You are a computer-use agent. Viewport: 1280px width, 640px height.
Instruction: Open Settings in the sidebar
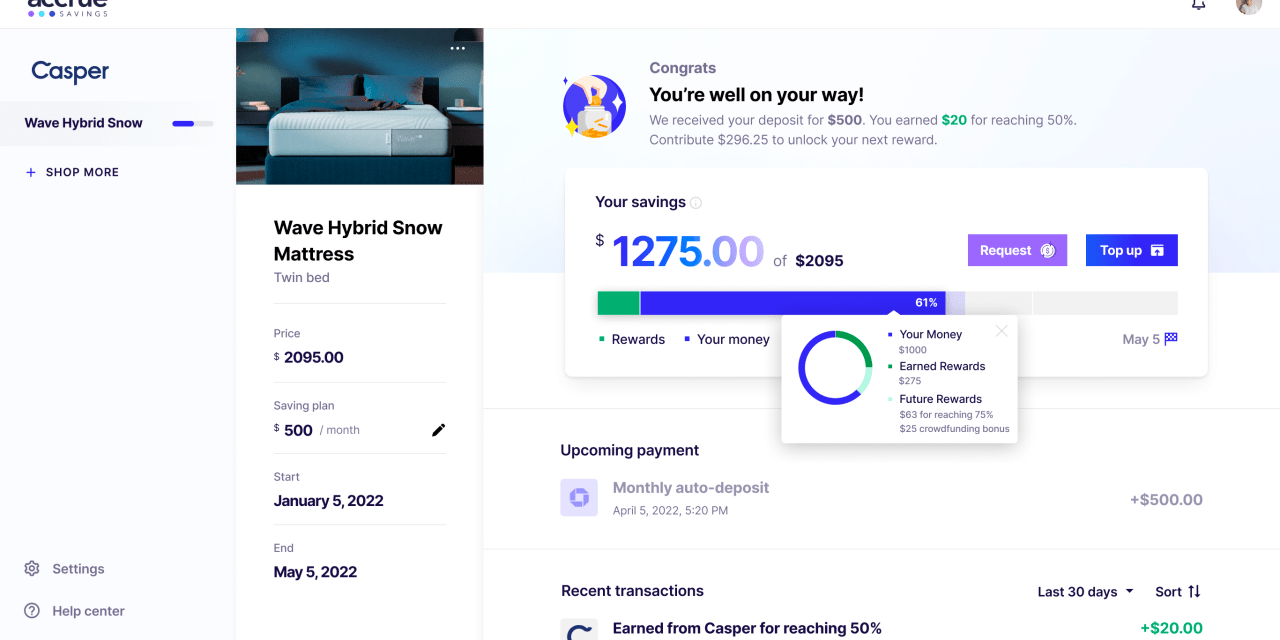pos(64,569)
